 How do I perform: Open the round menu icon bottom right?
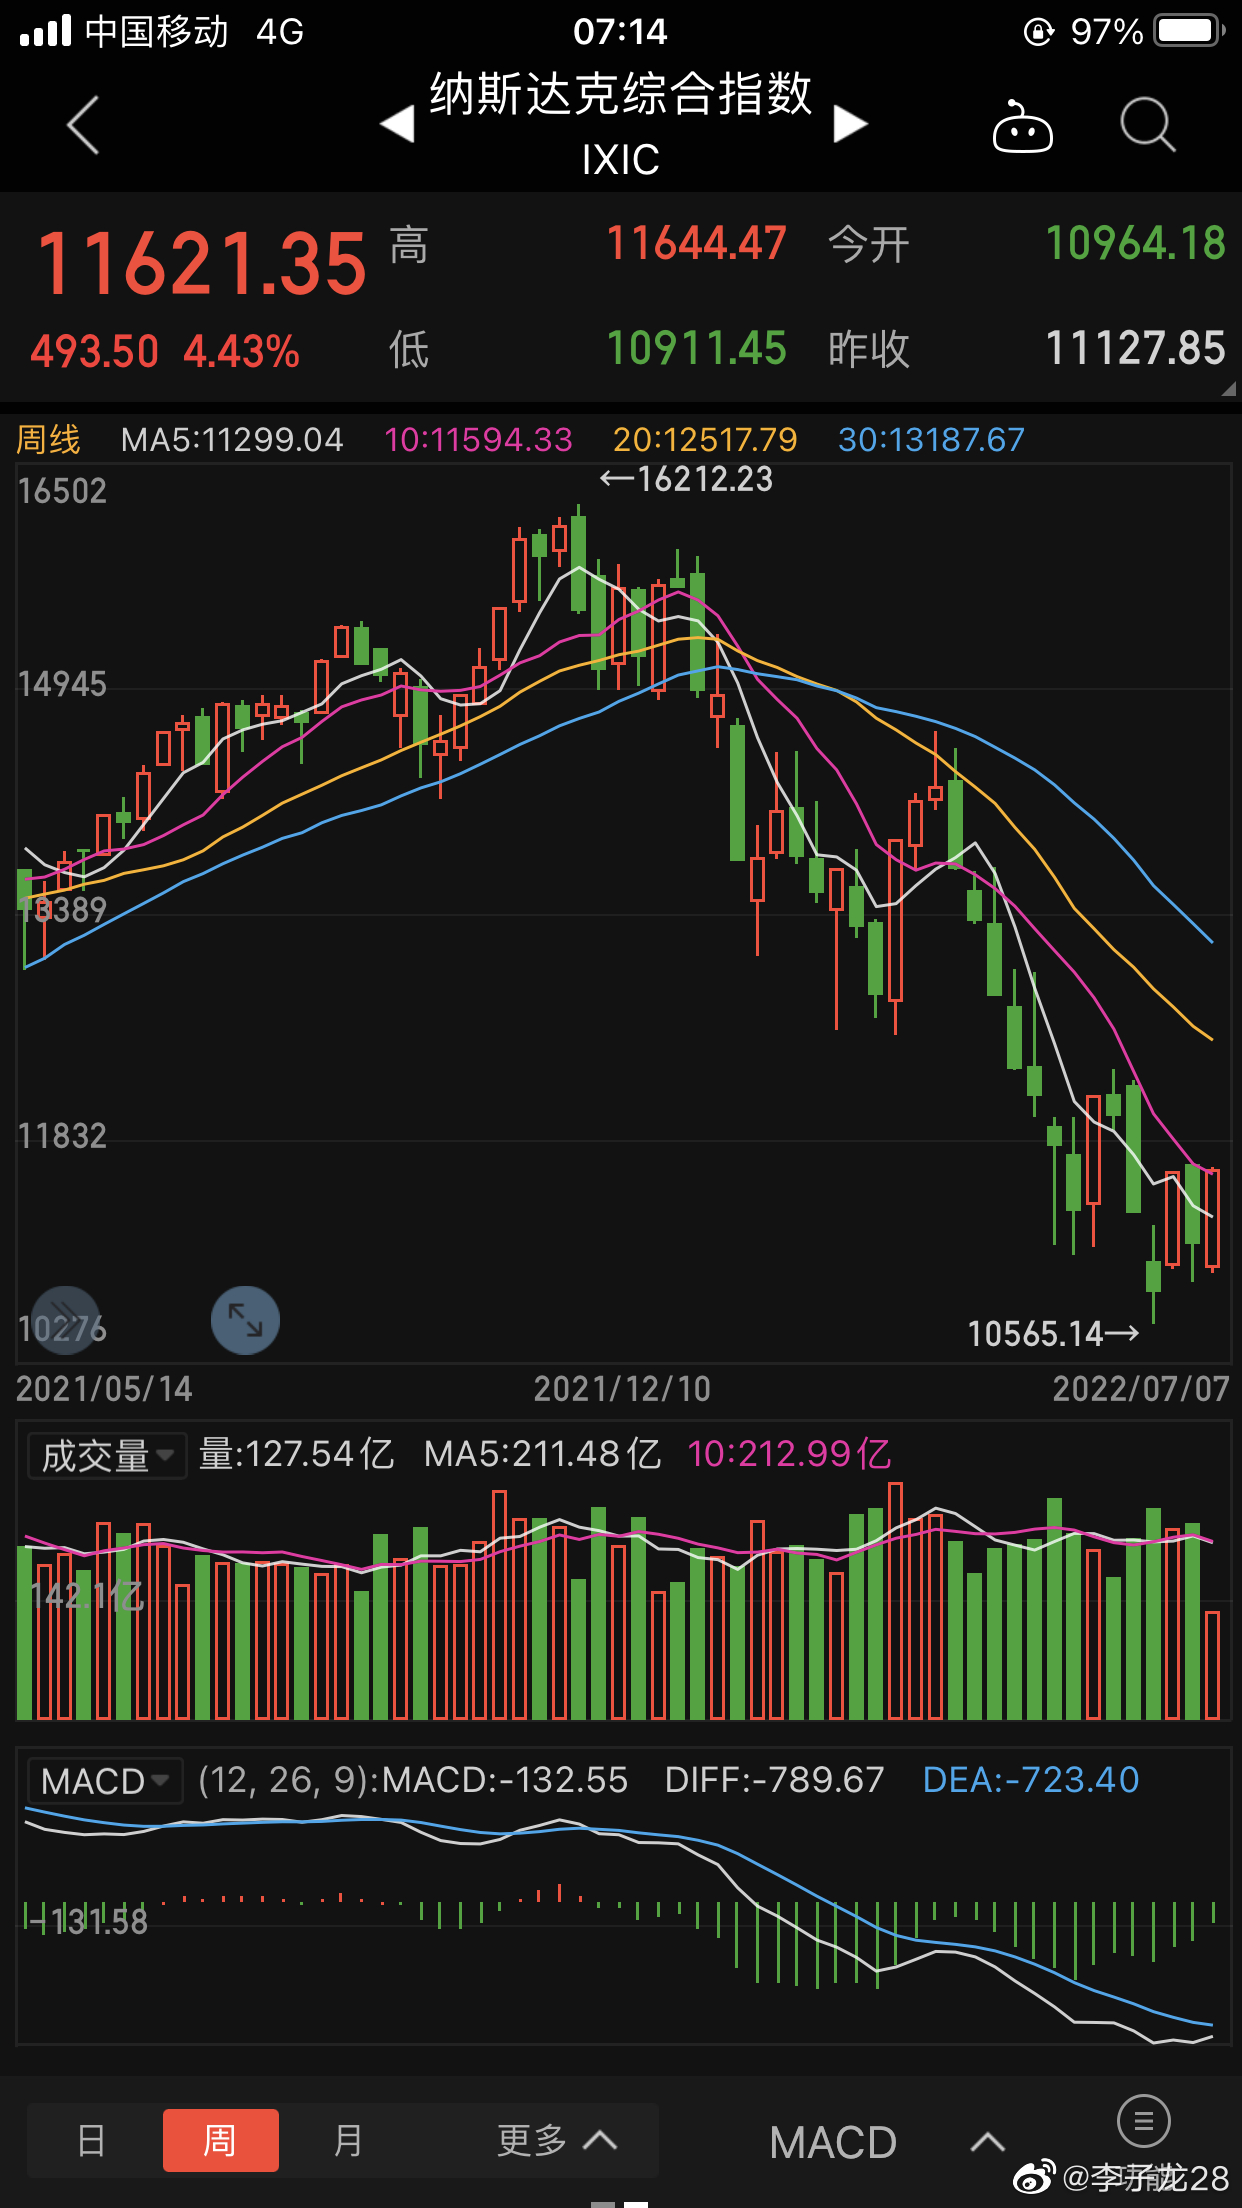tap(1144, 2120)
